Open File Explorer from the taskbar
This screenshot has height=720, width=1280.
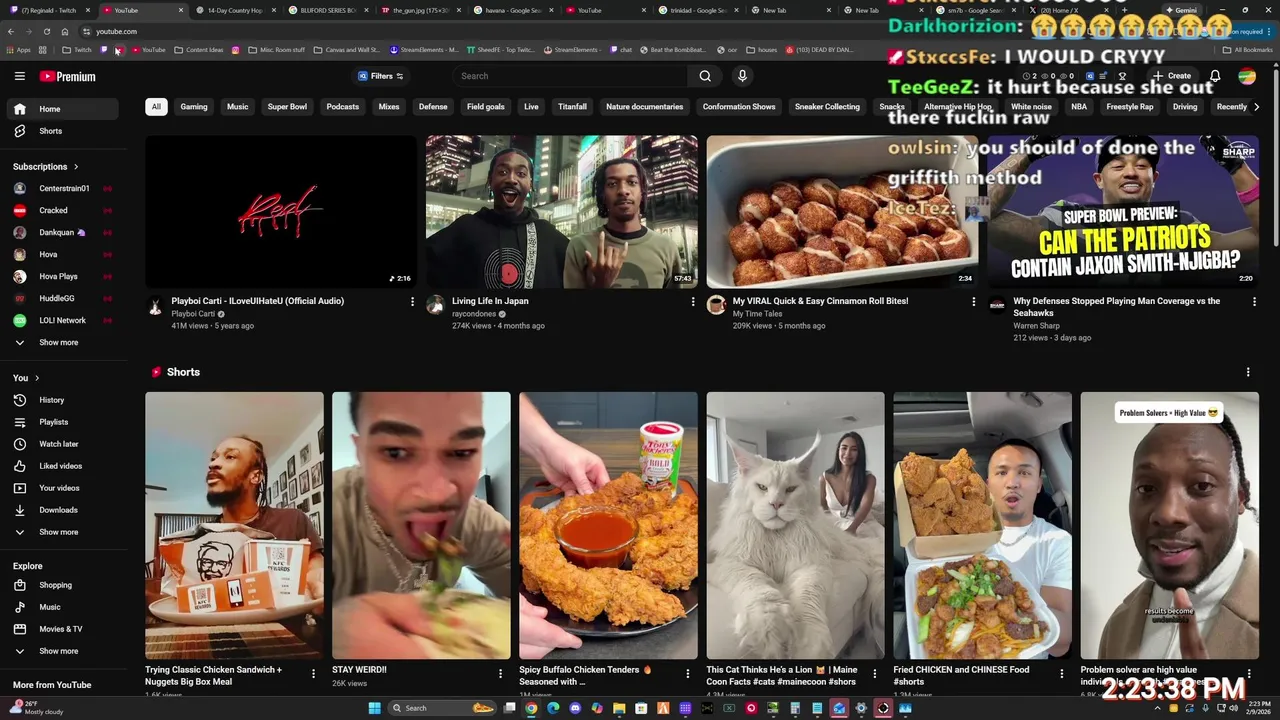point(619,708)
